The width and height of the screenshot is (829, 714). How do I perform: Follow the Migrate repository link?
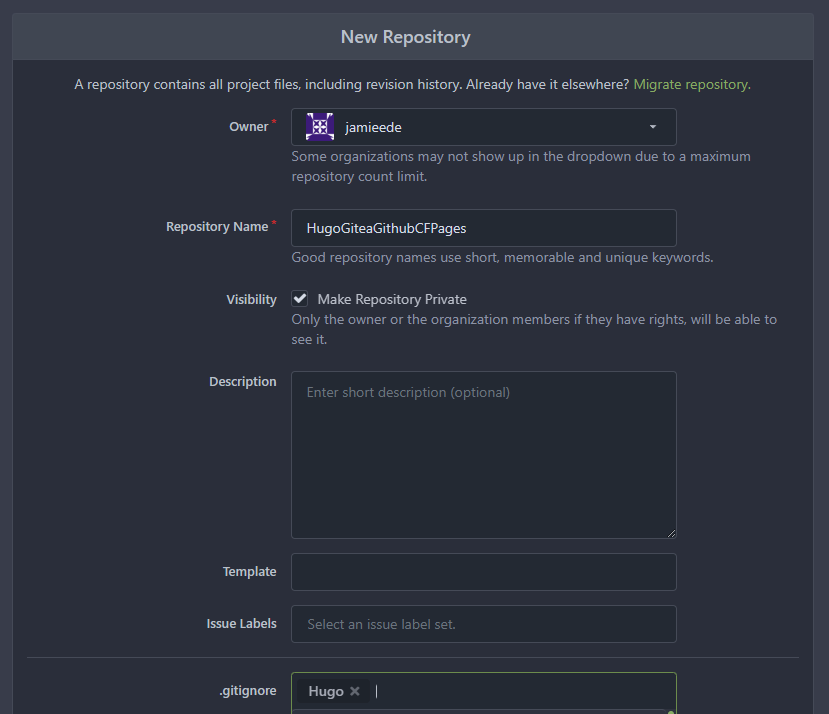click(x=690, y=84)
